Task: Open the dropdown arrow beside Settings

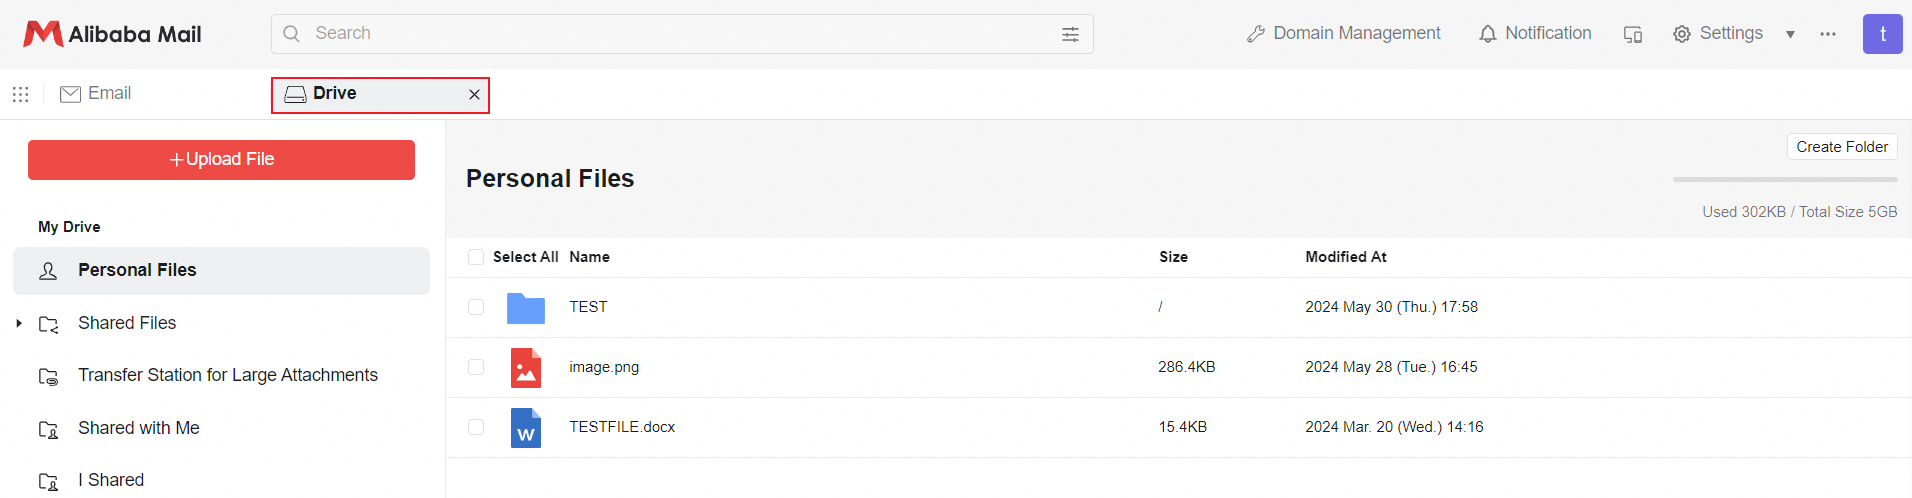Action: [x=1790, y=34]
